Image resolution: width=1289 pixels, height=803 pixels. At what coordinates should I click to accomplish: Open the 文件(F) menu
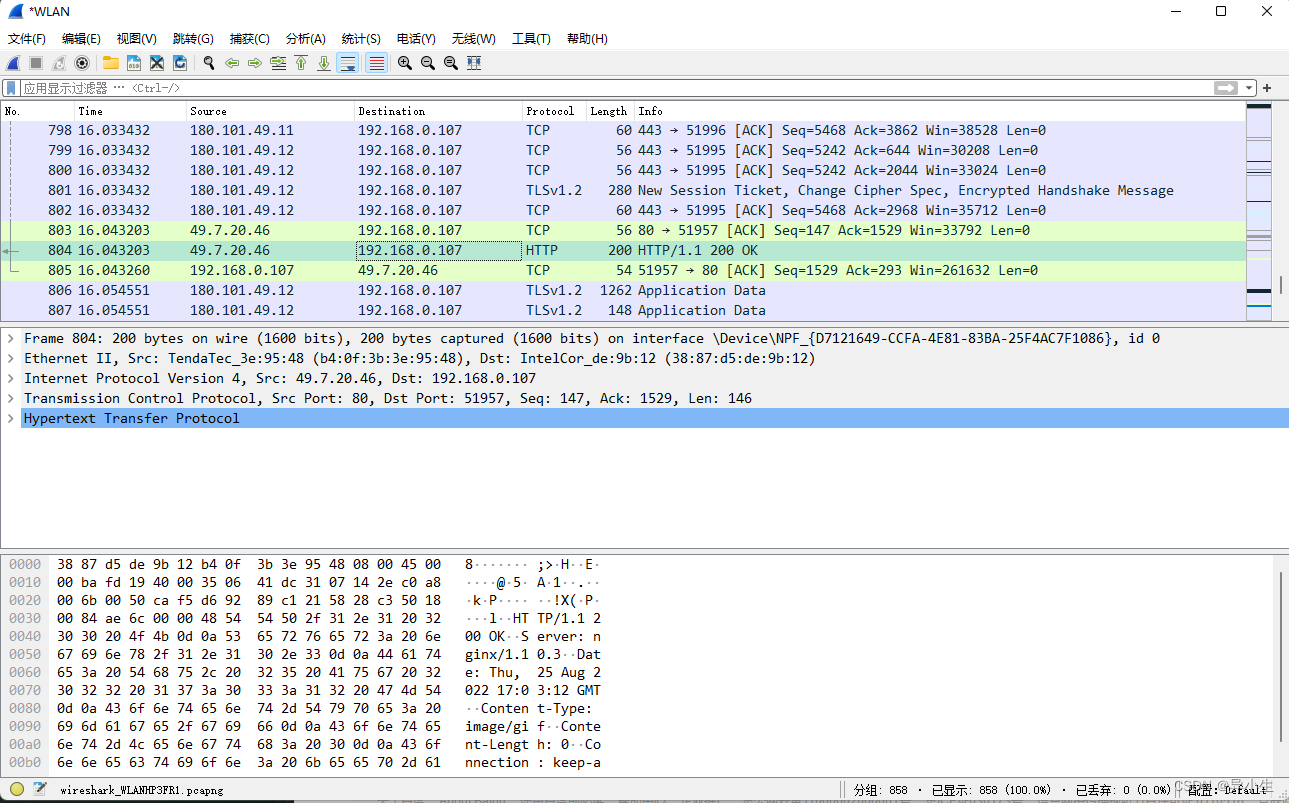point(27,39)
